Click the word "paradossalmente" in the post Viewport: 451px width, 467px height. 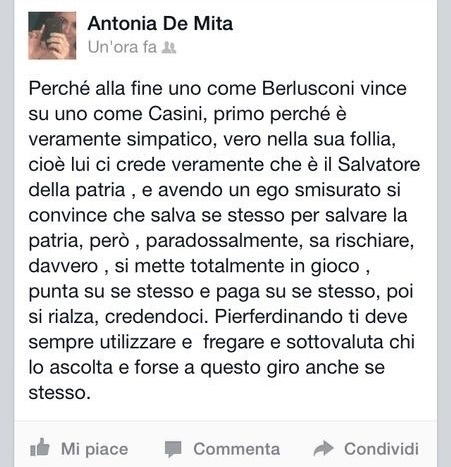224,241
